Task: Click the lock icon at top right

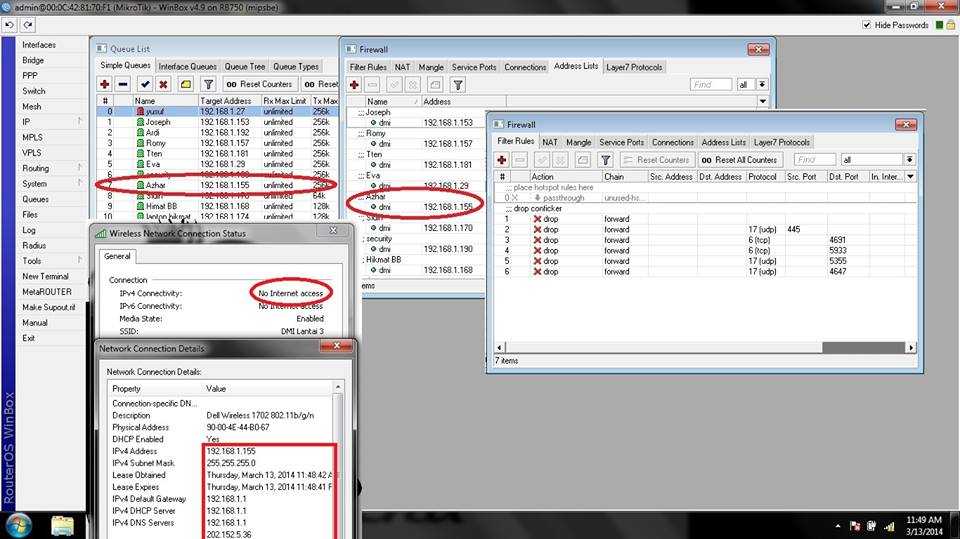Action: pos(951,25)
